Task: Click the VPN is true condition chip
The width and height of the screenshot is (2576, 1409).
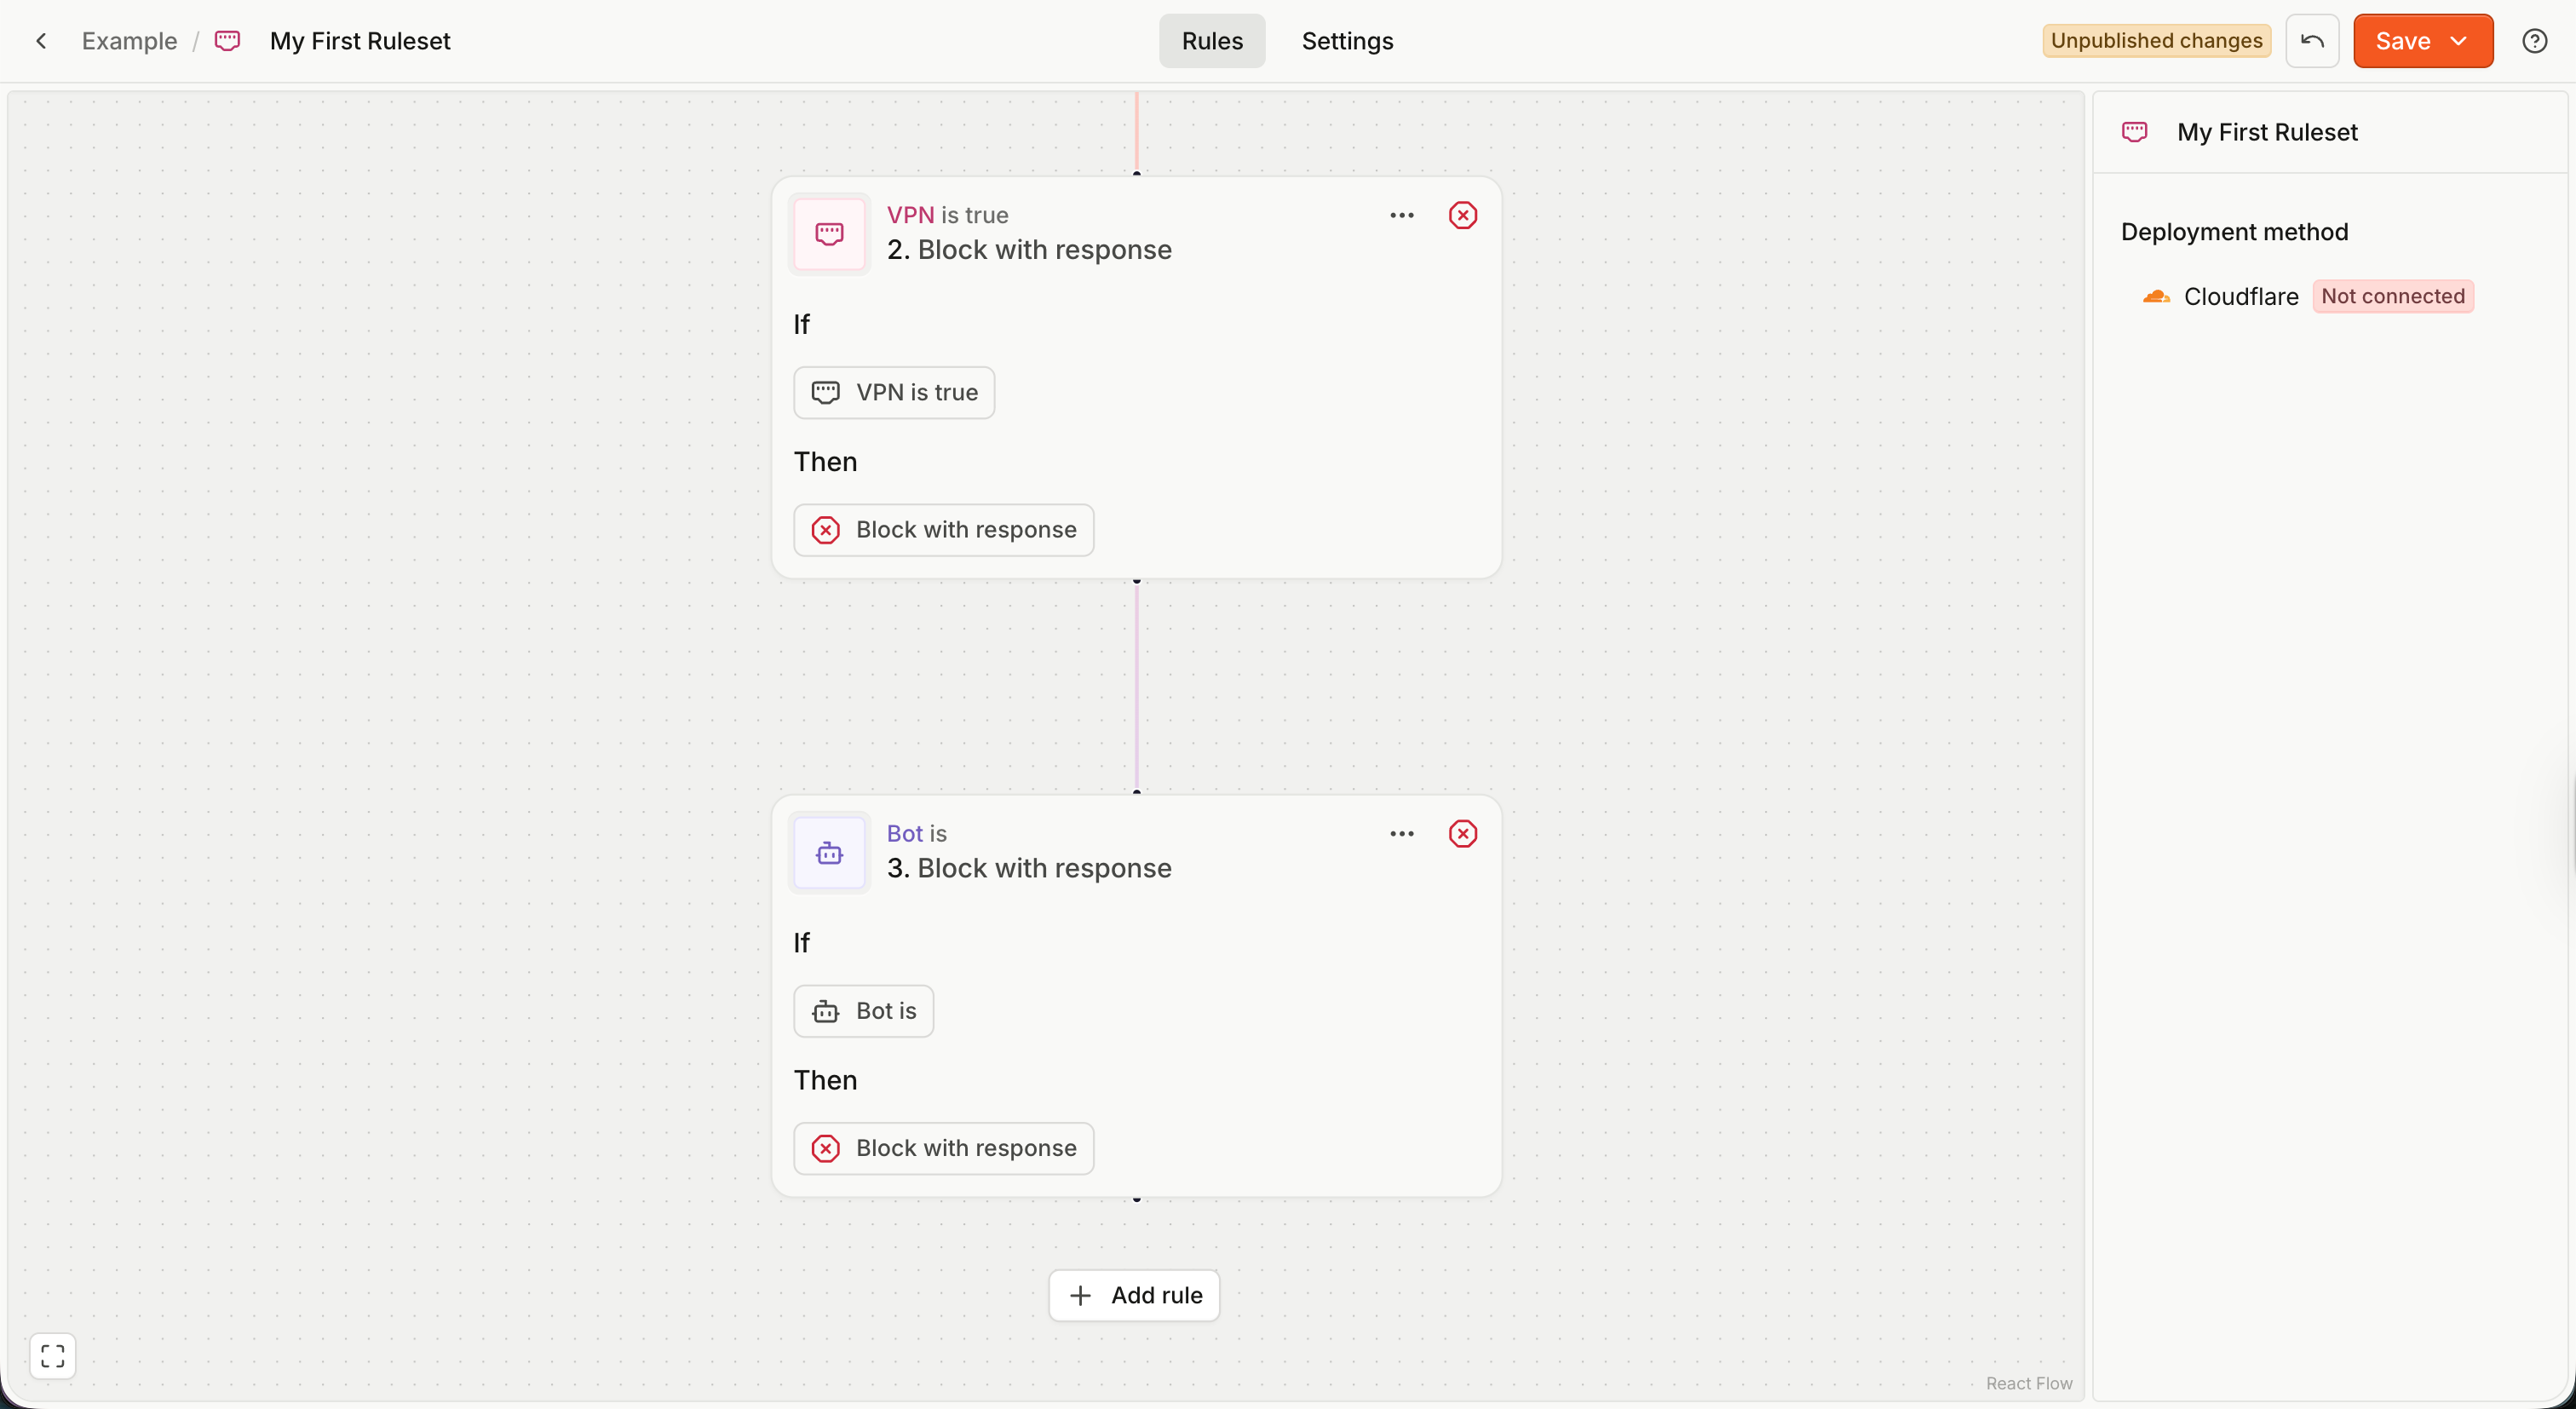Action: (893, 392)
